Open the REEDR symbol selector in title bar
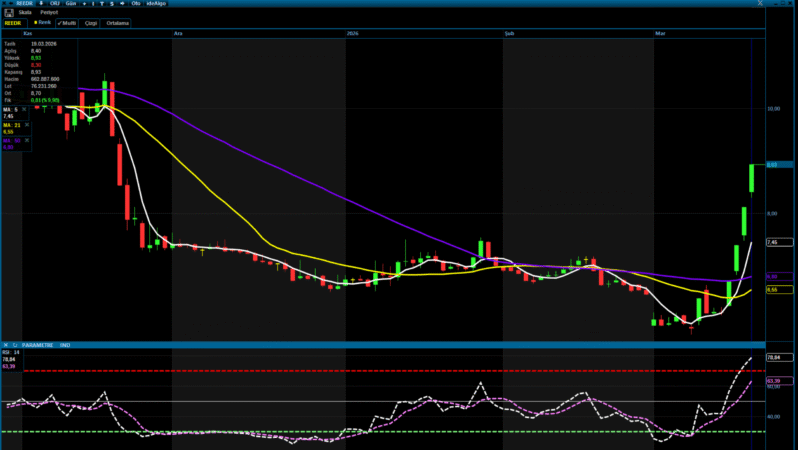Image resolution: width=798 pixels, height=450 pixels. pyautogui.click(x=24, y=4)
